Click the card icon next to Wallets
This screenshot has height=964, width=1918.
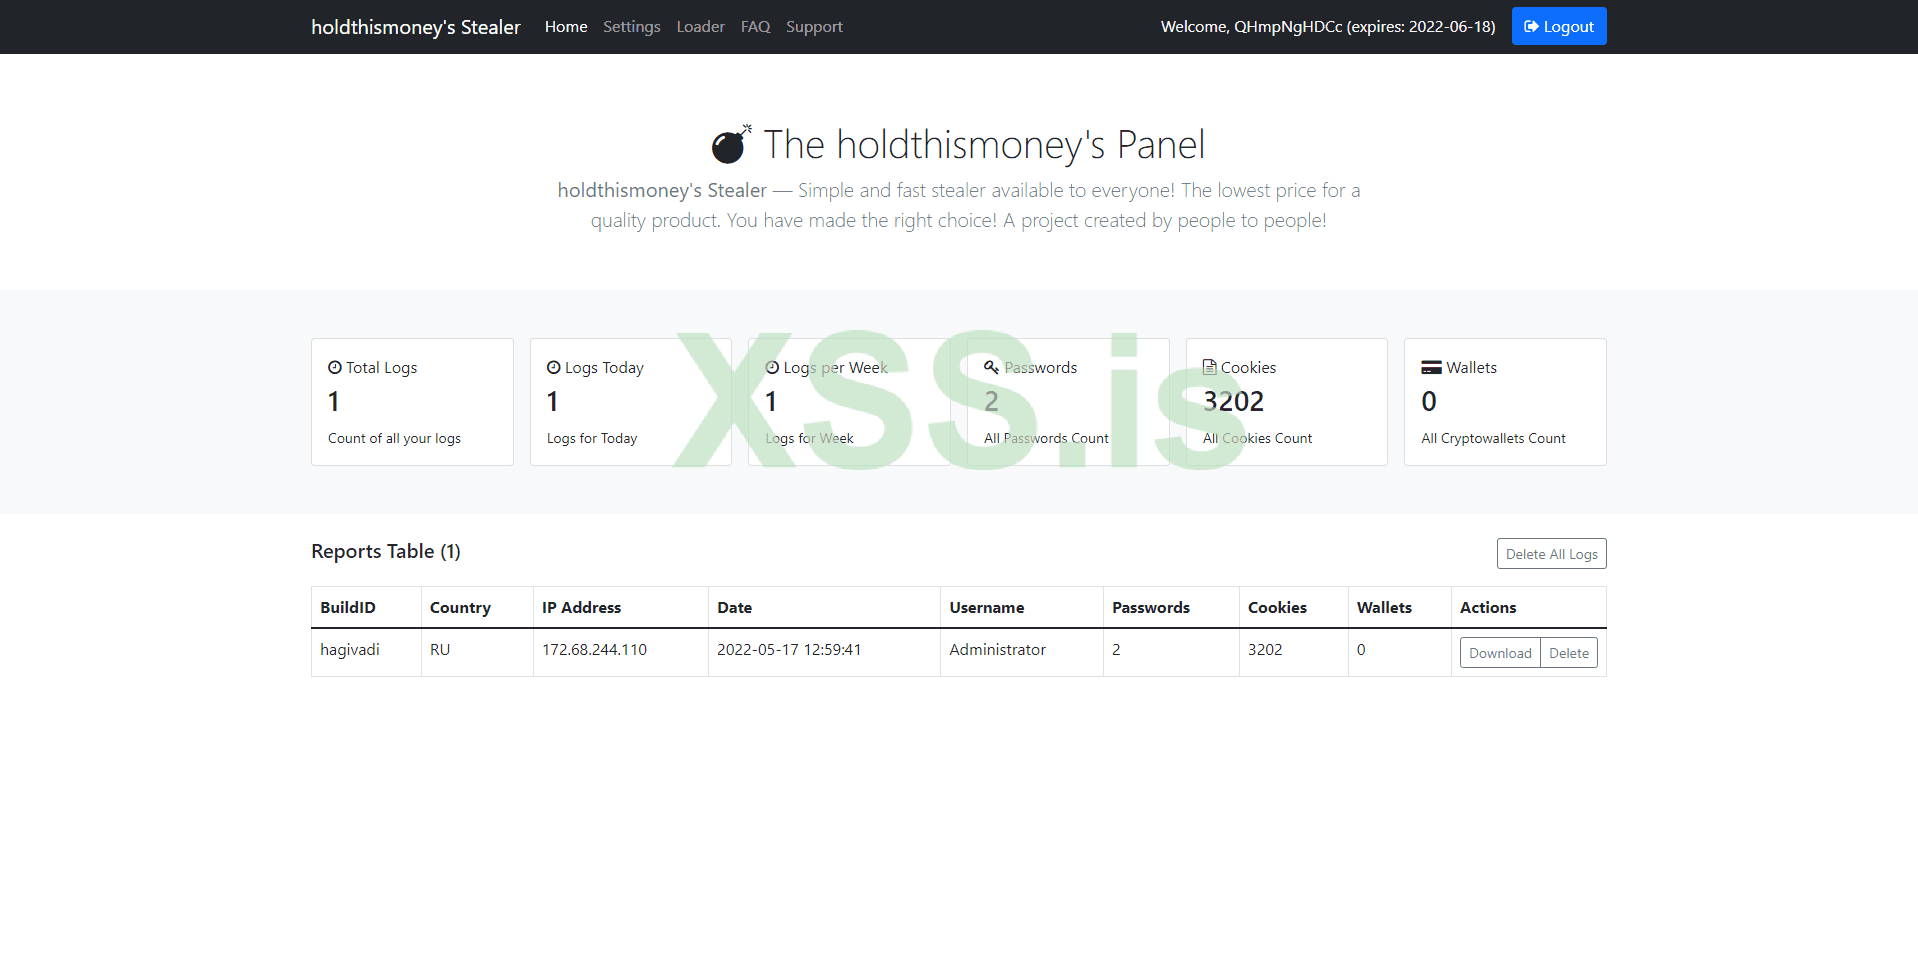tap(1432, 367)
